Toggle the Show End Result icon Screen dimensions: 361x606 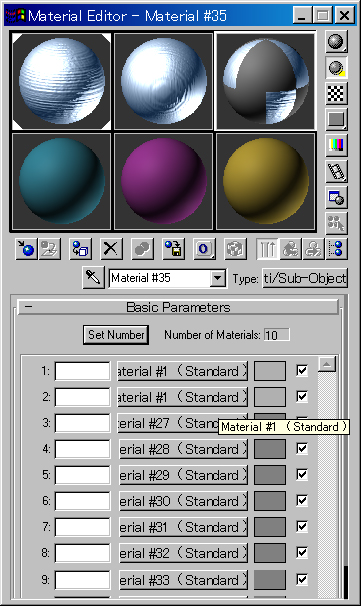click(x=267, y=249)
